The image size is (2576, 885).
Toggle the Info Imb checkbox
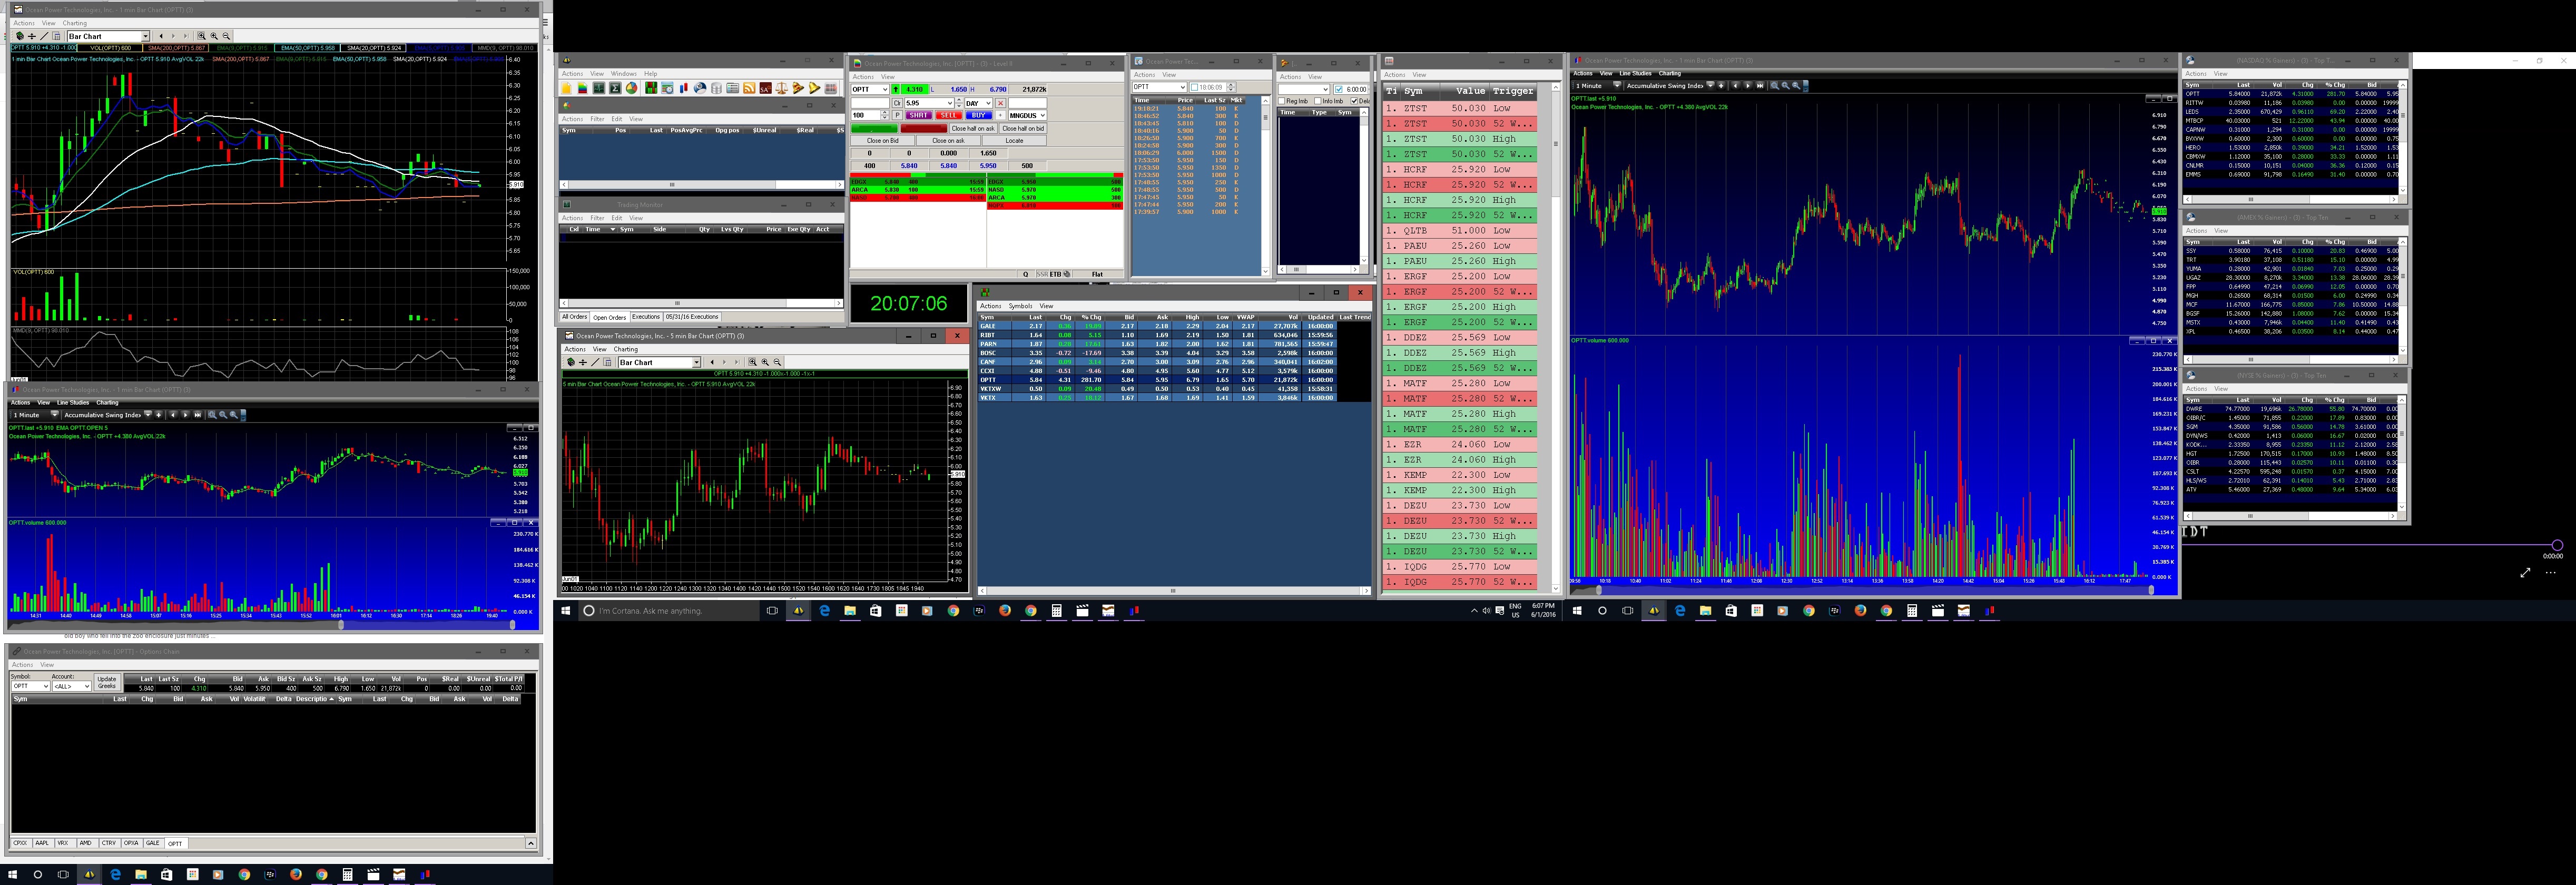(x=1318, y=101)
